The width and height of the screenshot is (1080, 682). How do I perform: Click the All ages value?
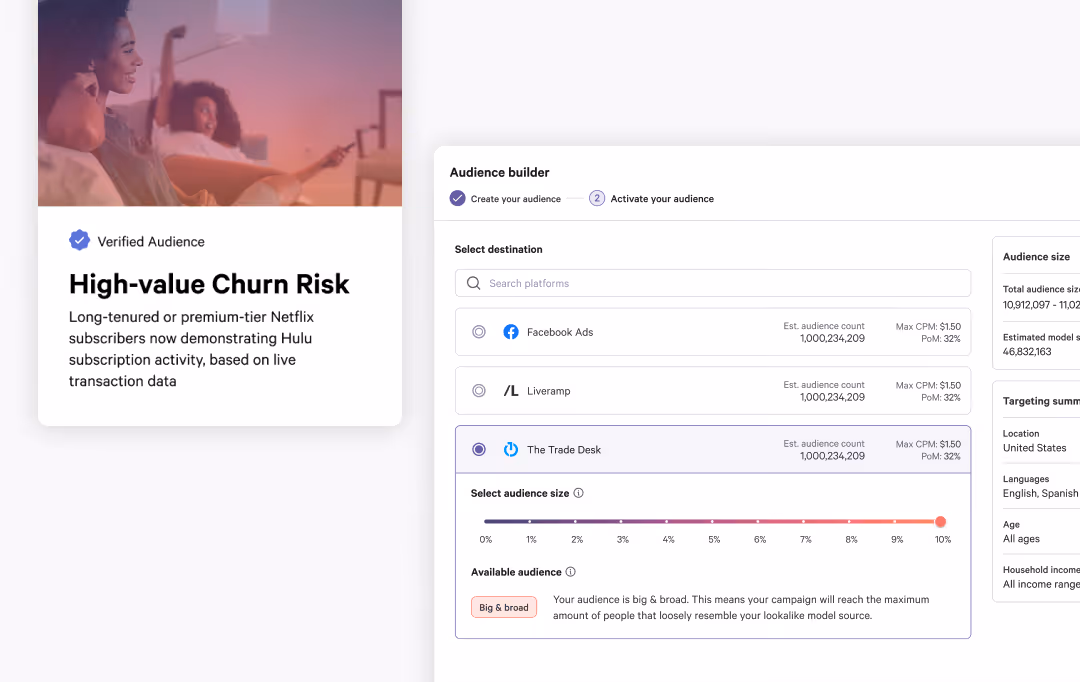coord(1021,539)
